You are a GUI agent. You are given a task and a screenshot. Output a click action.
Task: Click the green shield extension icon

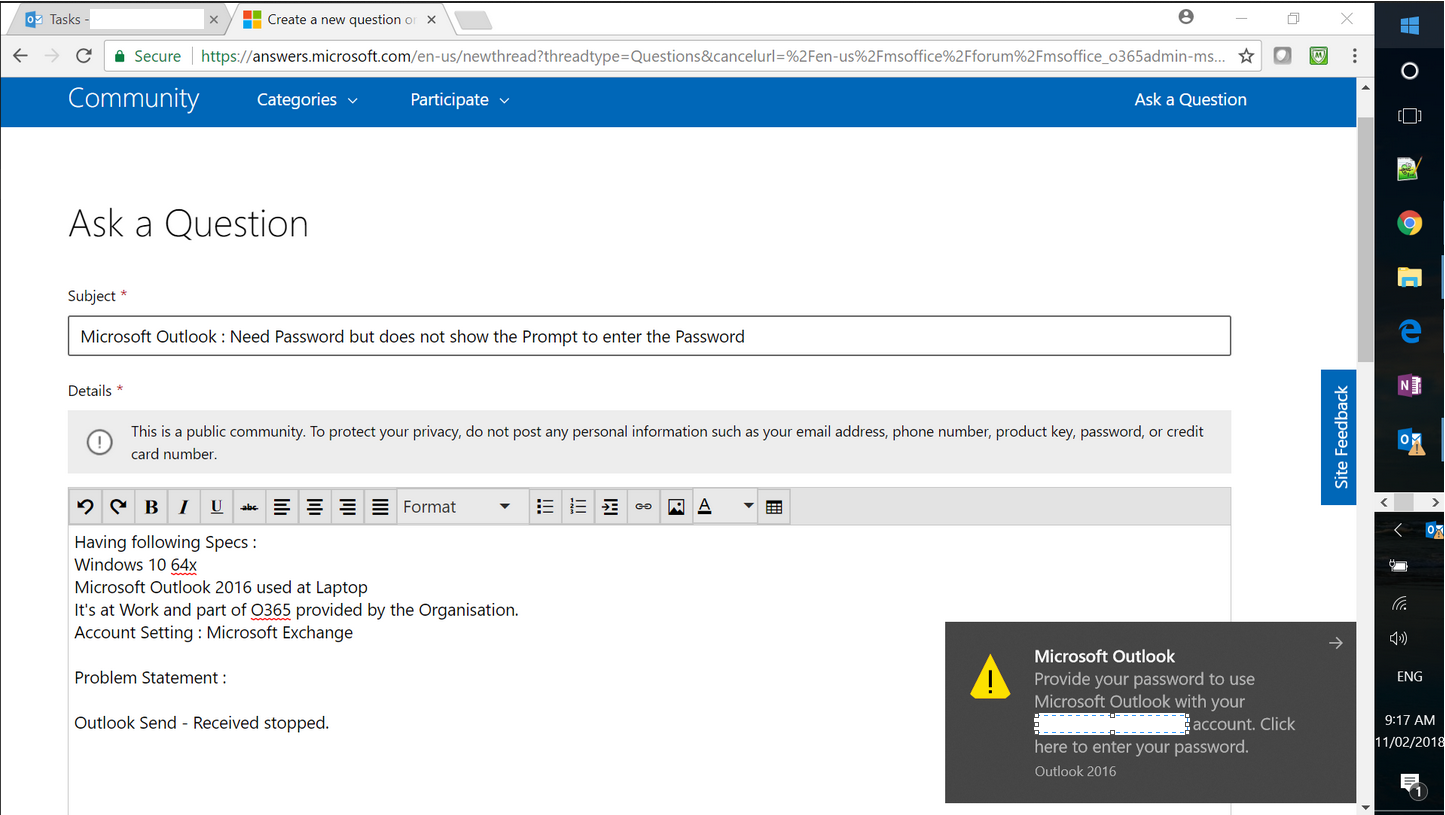(1319, 56)
